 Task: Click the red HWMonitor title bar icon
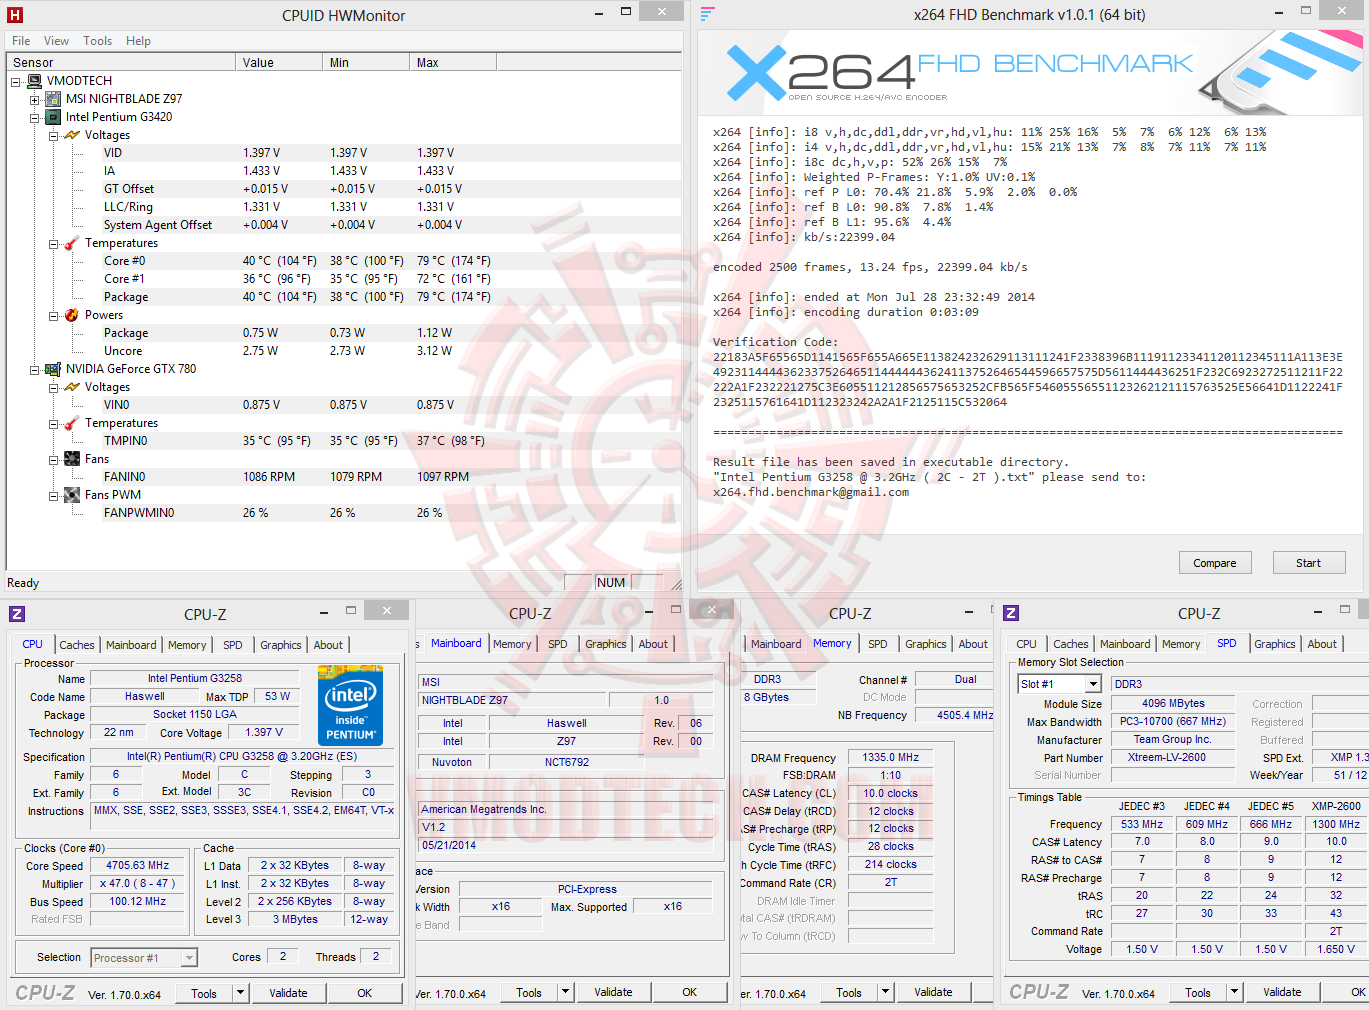click(x=15, y=15)
